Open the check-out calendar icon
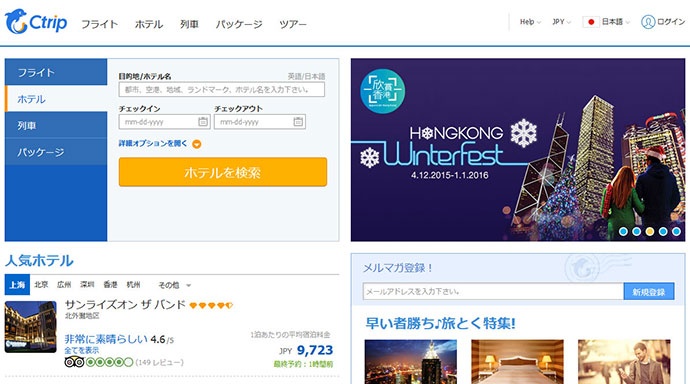Viewport: 690px width, 384px height. pos(298,121)
